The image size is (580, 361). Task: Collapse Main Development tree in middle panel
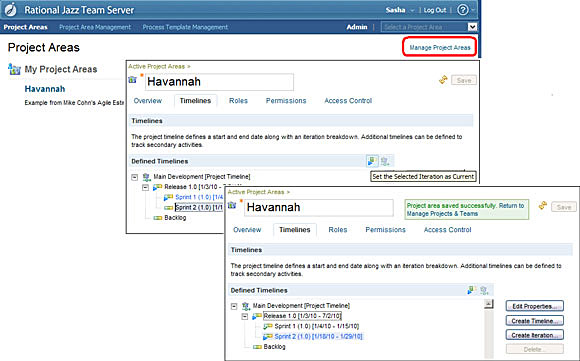(x=135, y=177)
